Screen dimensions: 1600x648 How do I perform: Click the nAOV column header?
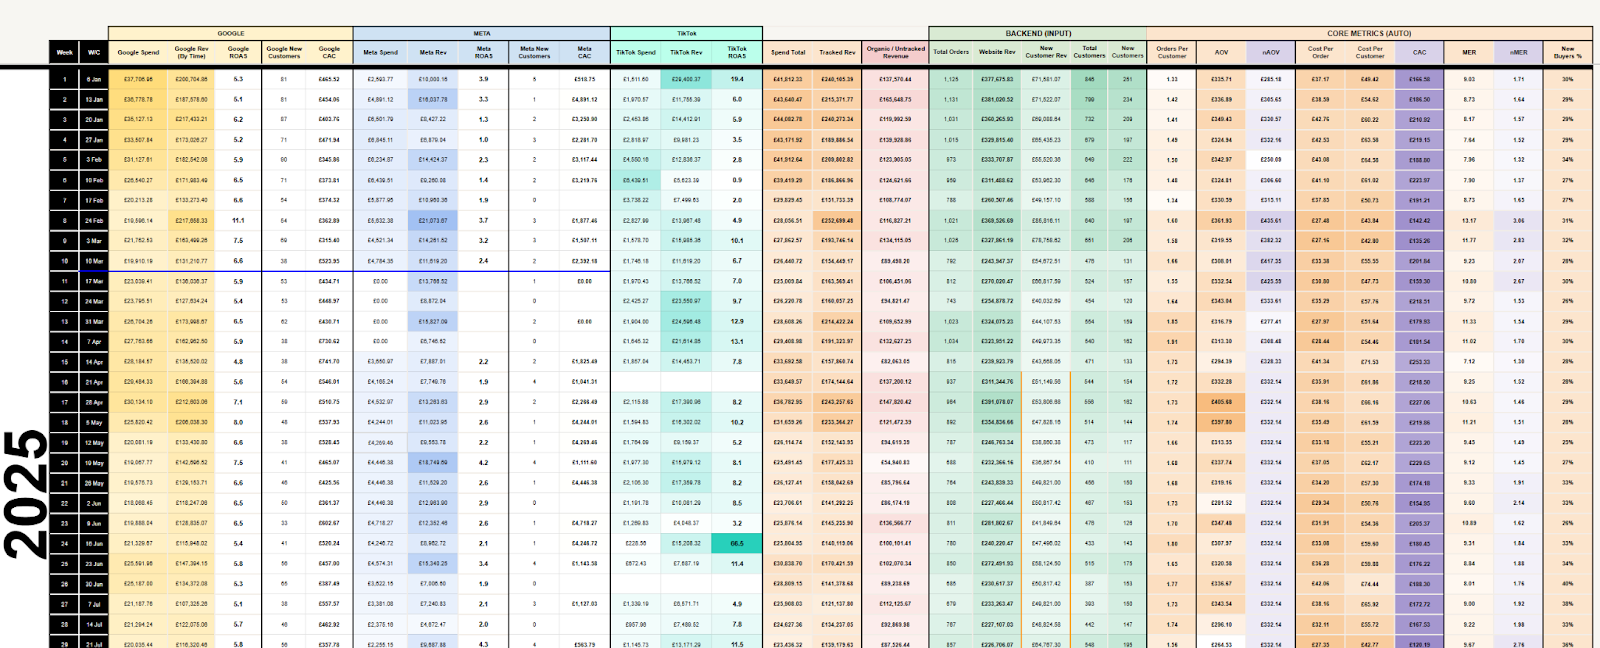[1271, 52]
